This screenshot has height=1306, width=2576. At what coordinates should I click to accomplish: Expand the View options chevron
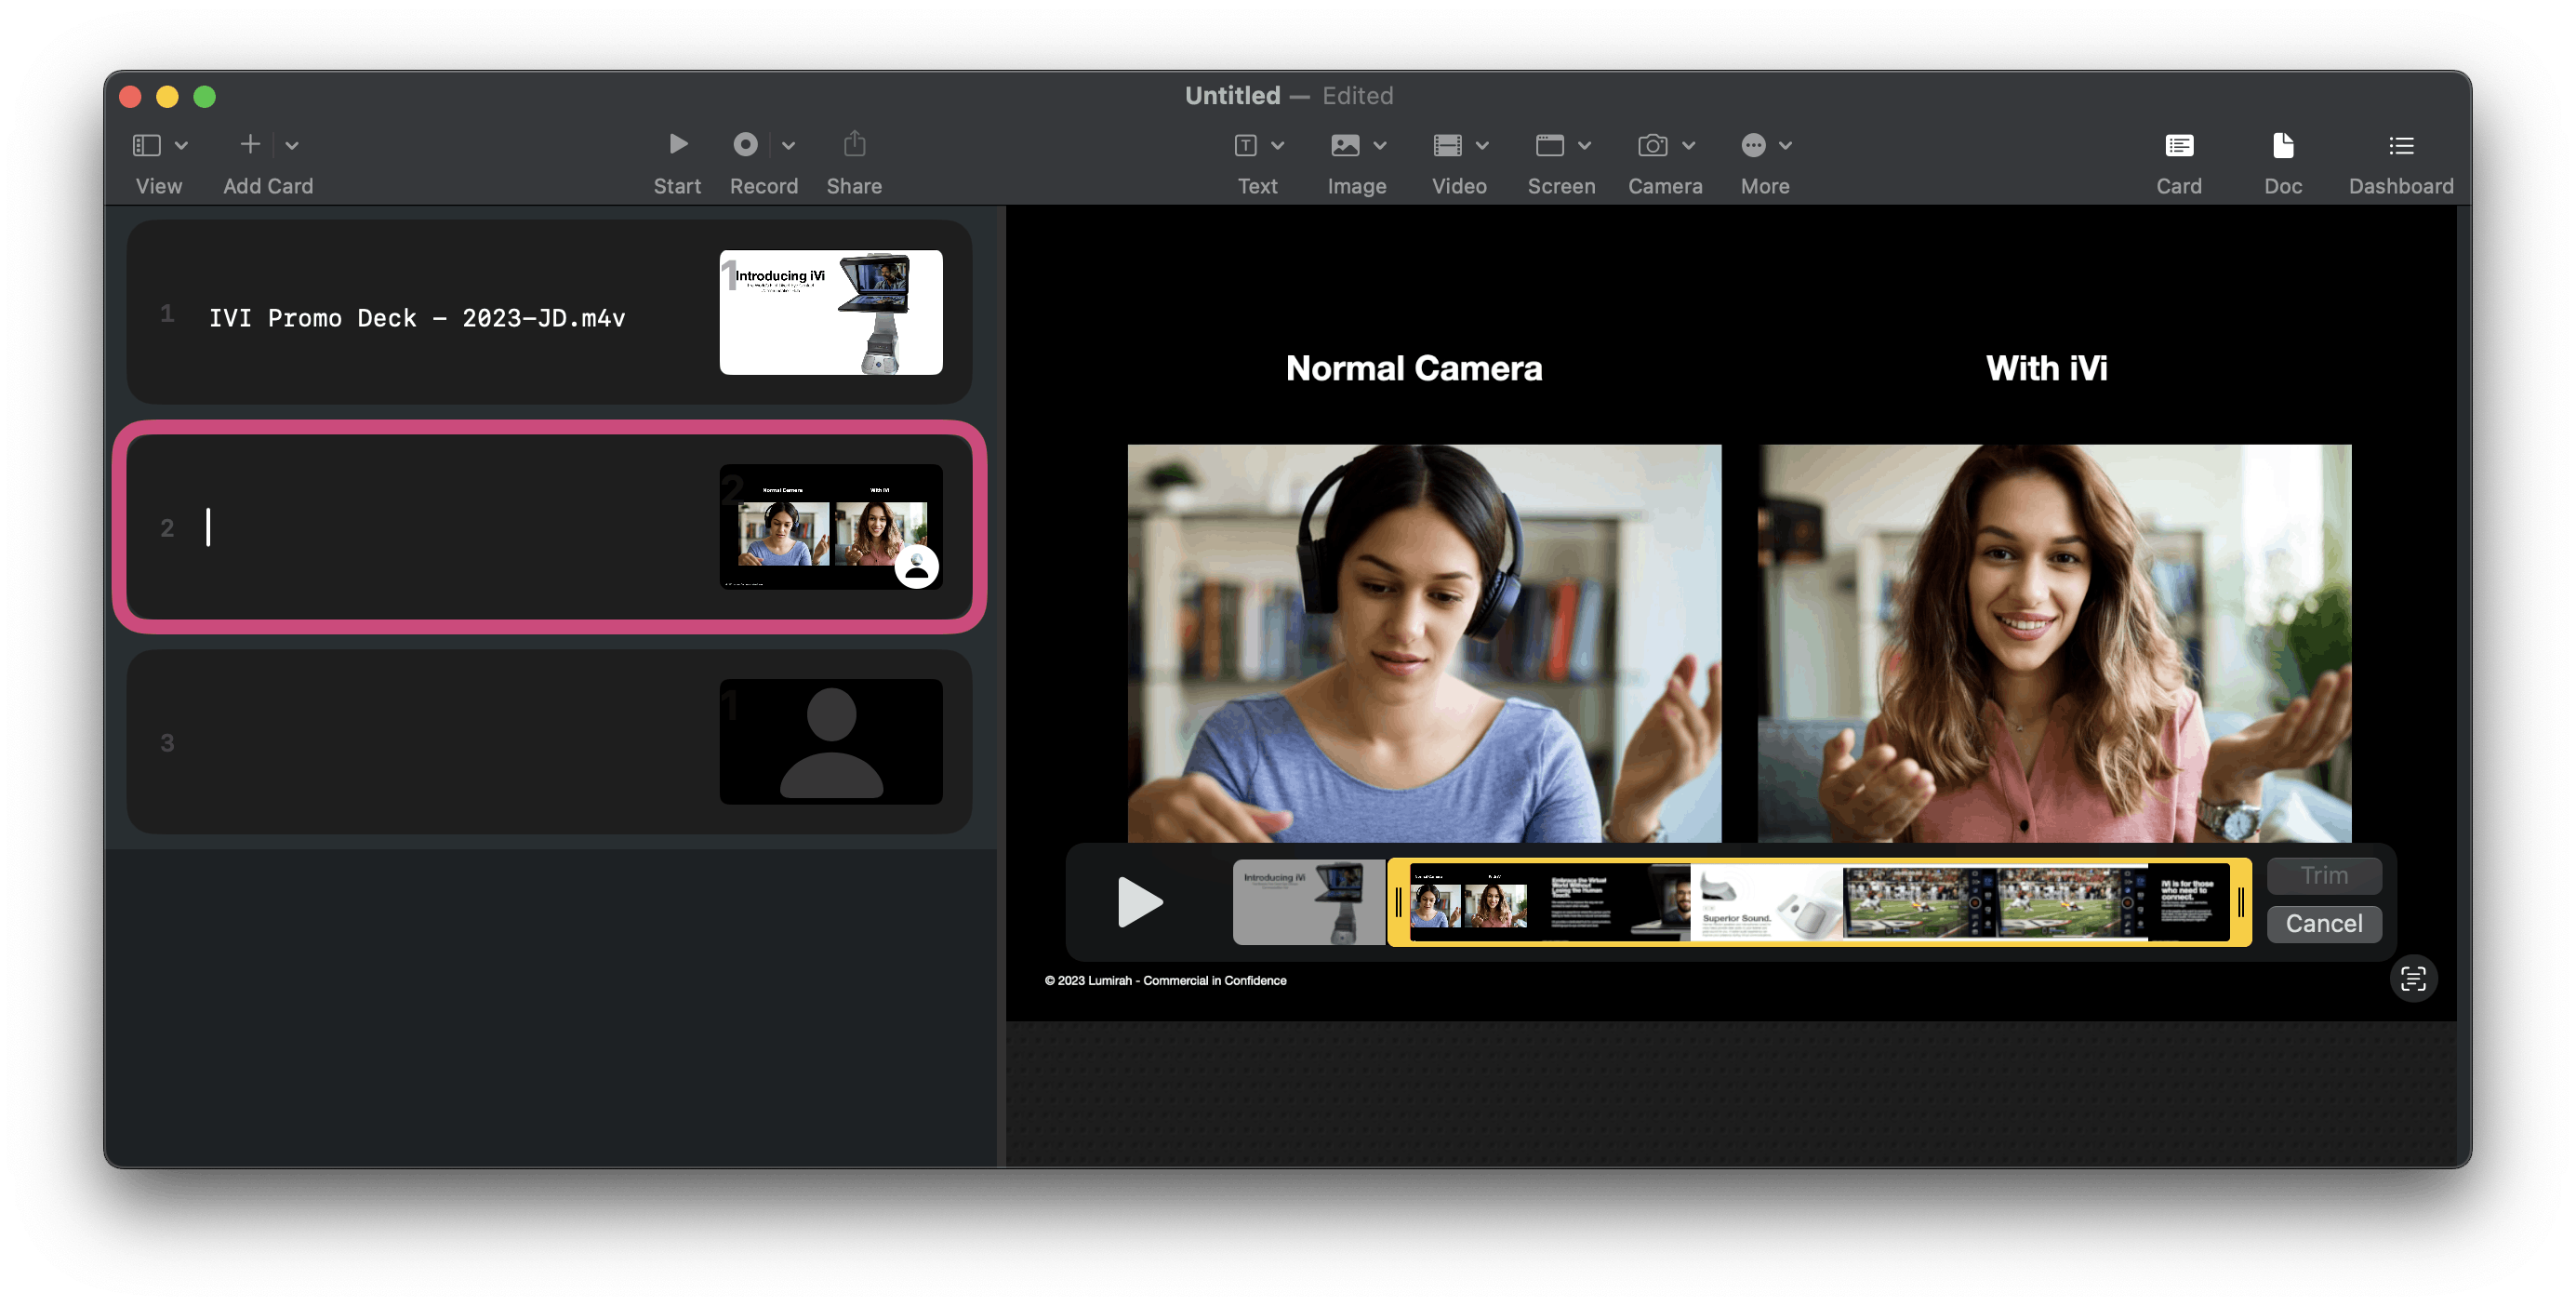(182, 146)
